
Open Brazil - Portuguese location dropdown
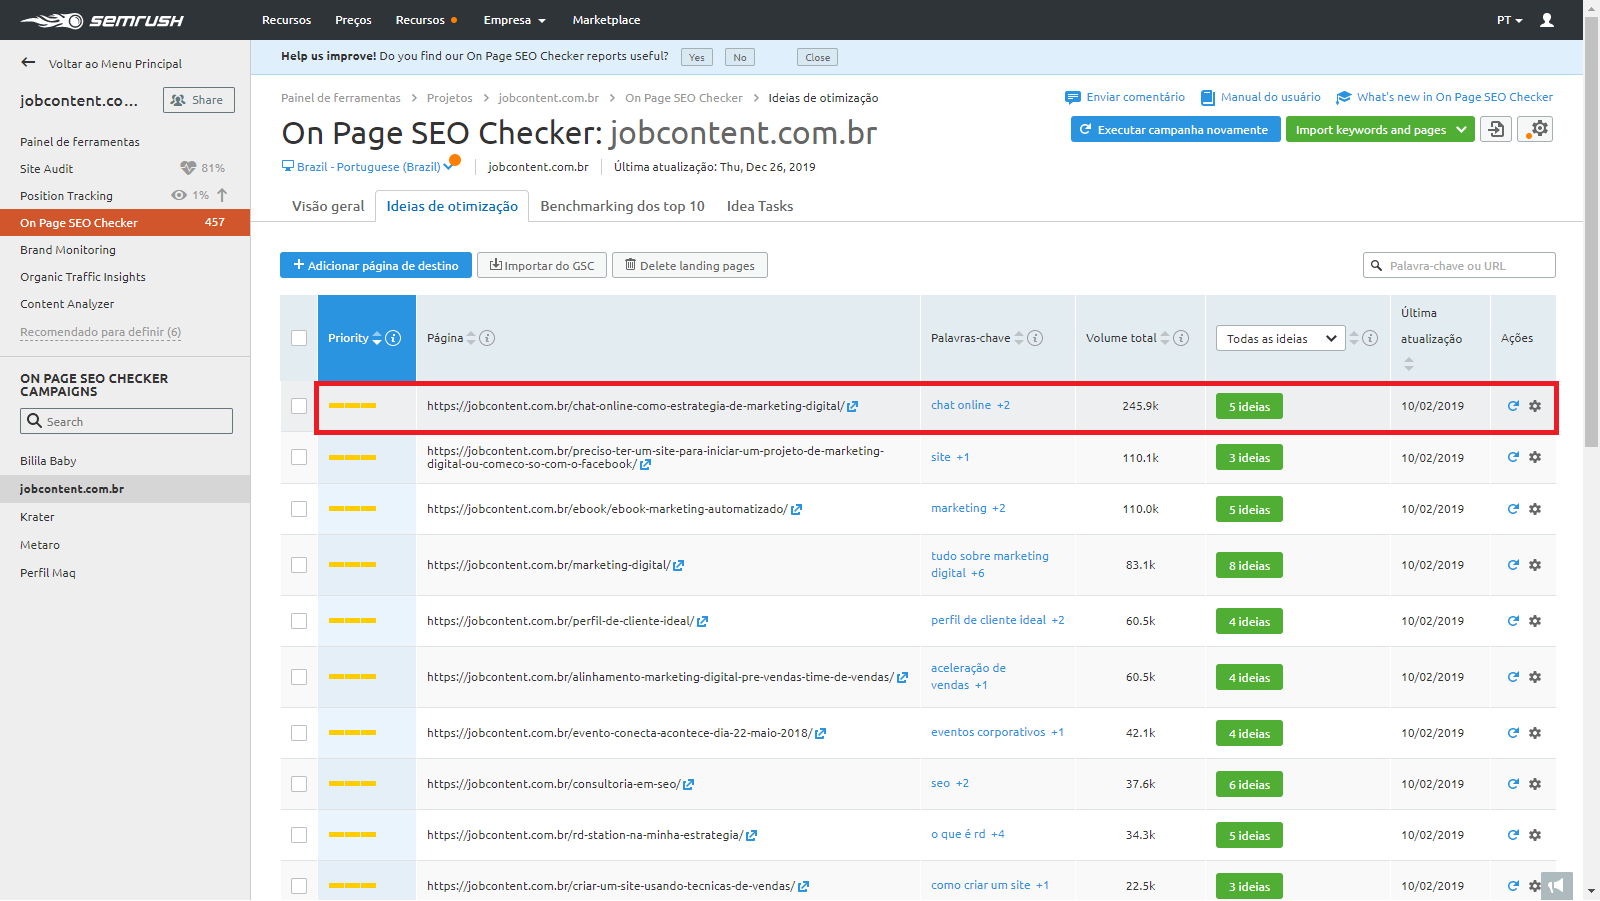coord(370,167)
